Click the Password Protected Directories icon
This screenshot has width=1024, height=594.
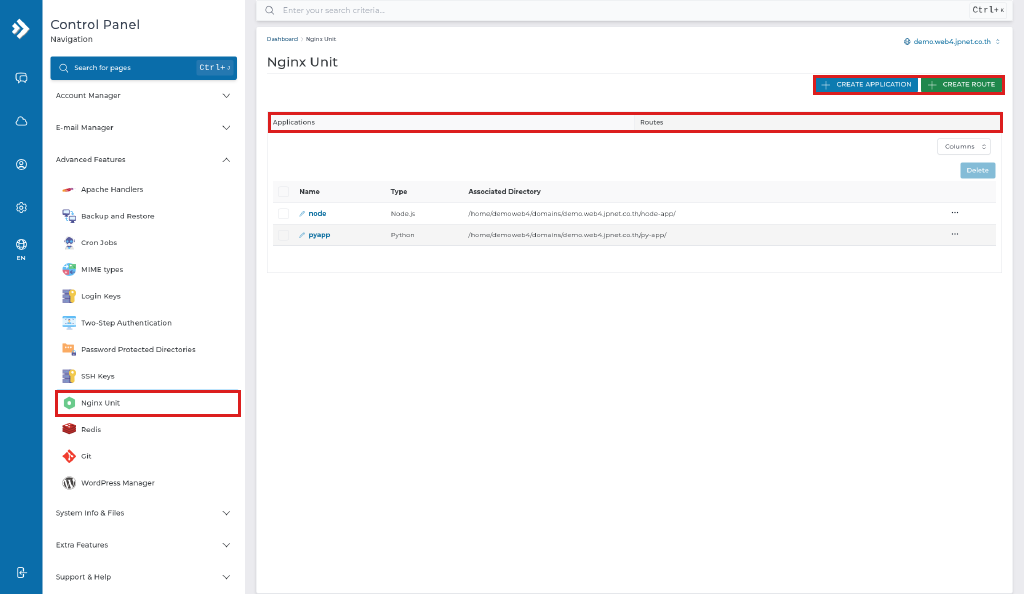[x=69, y=349]
